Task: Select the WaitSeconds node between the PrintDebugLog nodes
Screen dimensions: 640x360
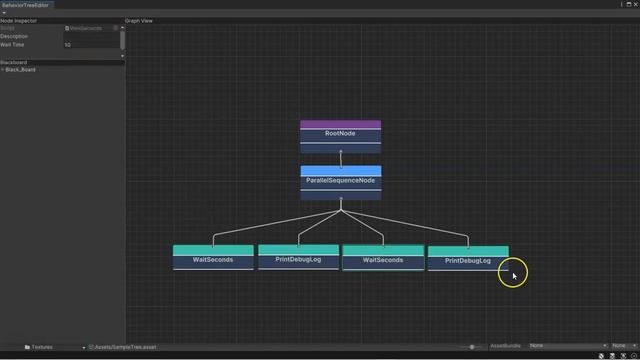Action: click(x=383, y=258)
